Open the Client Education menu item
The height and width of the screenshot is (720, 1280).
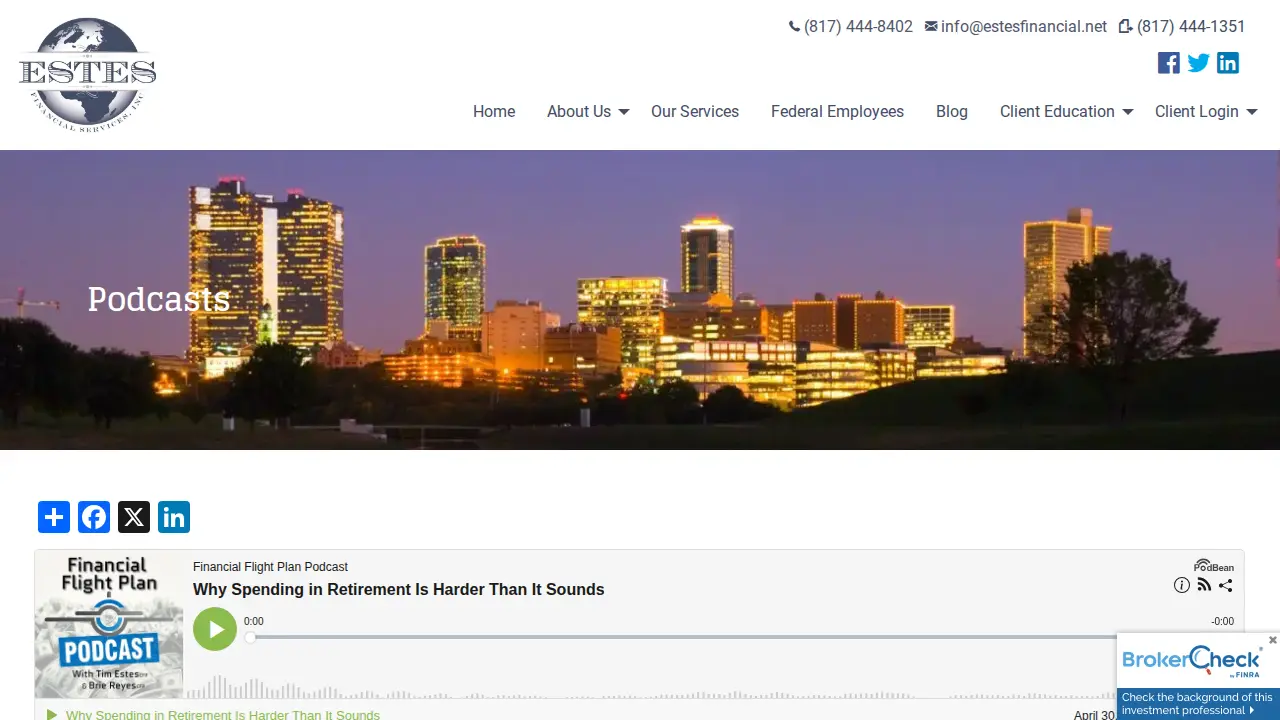coord(1057,112)
